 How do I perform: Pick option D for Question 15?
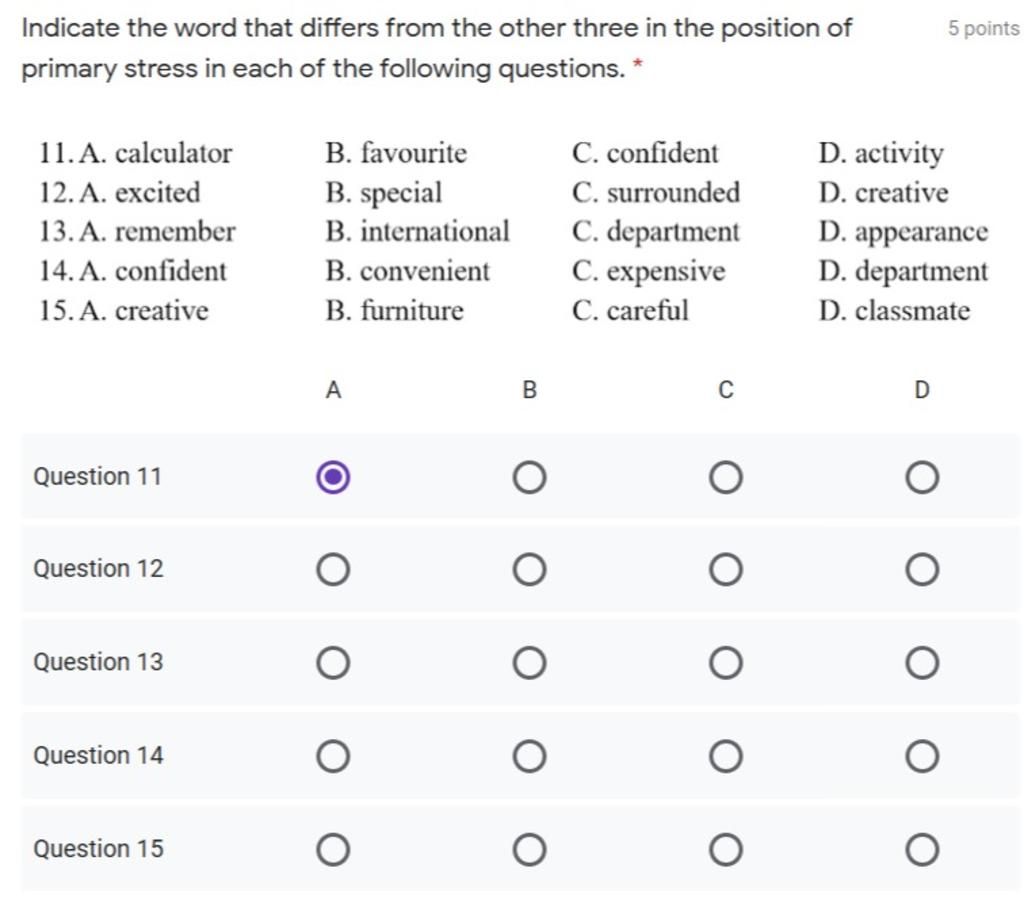tap(922, 849)
